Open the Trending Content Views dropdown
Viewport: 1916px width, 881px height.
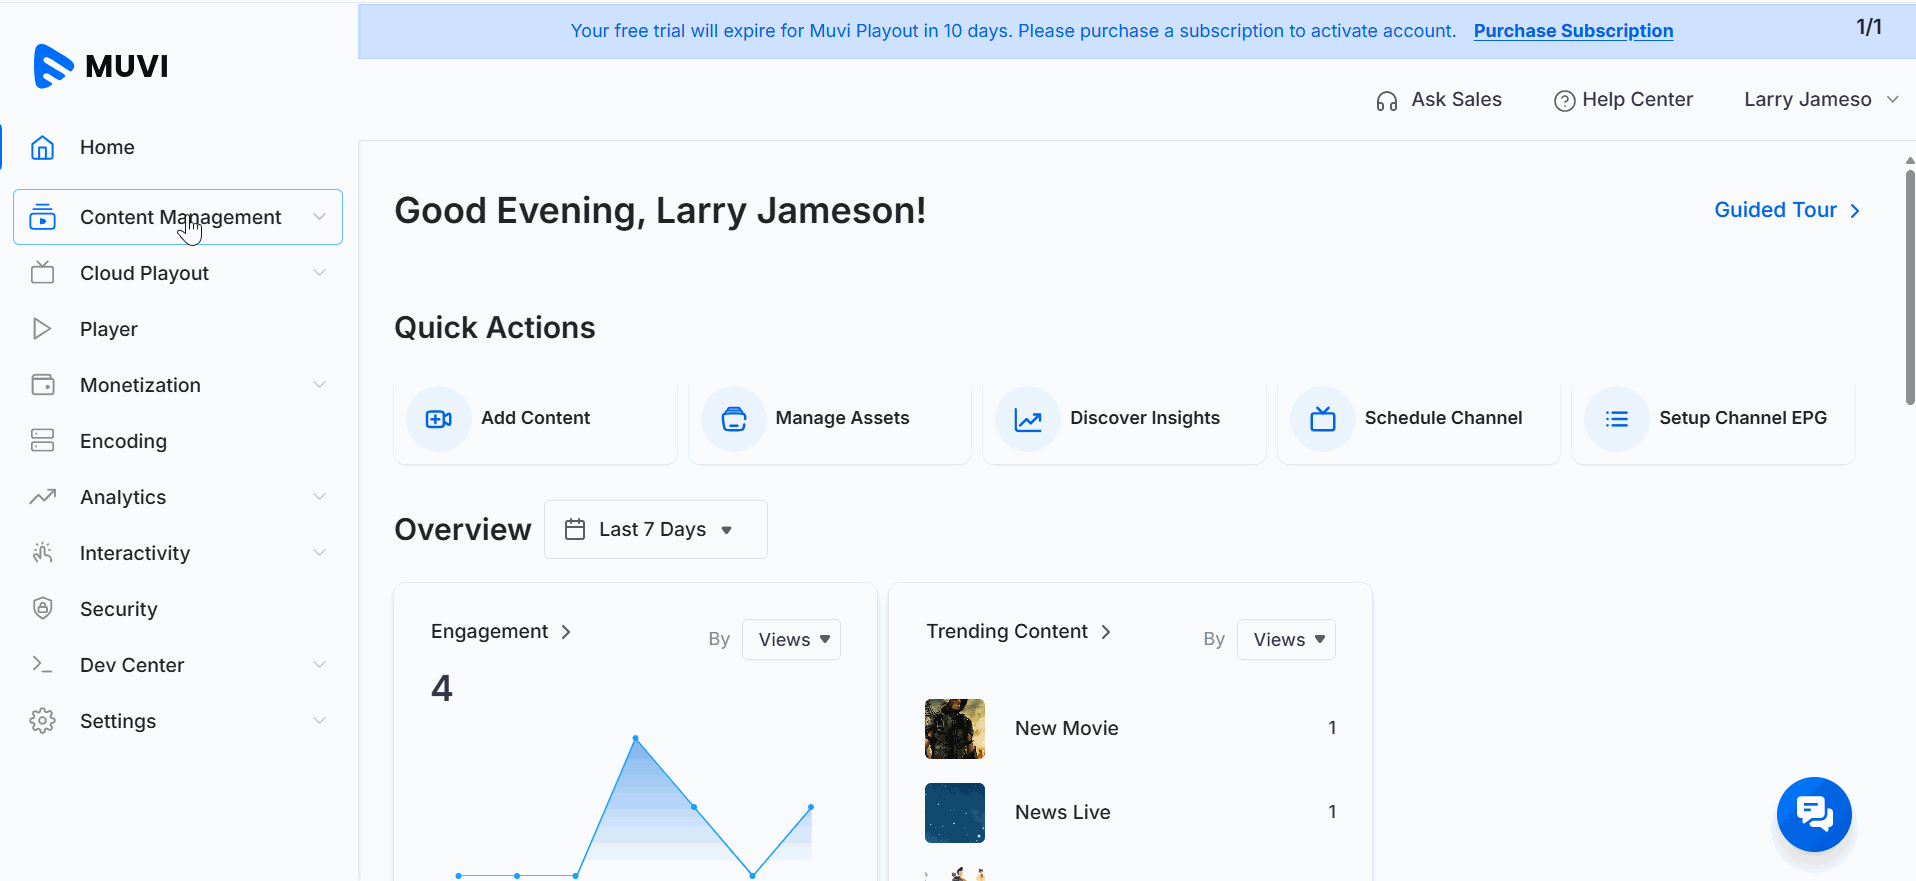coord(1286,640)
